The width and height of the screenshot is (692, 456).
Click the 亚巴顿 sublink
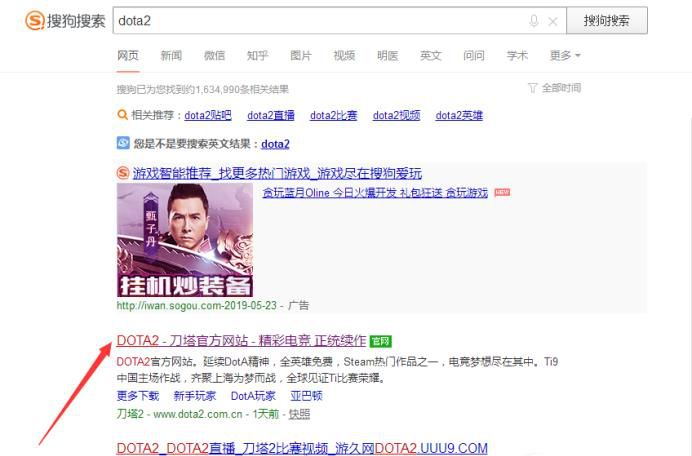[x=306, y=396]
